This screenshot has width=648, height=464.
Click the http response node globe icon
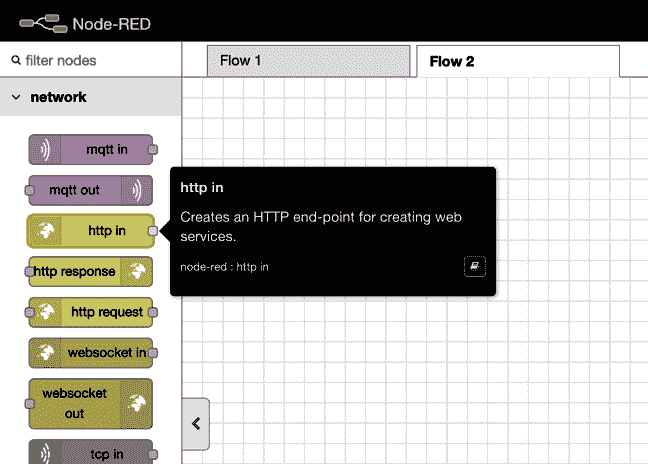[x=136, y=271]
